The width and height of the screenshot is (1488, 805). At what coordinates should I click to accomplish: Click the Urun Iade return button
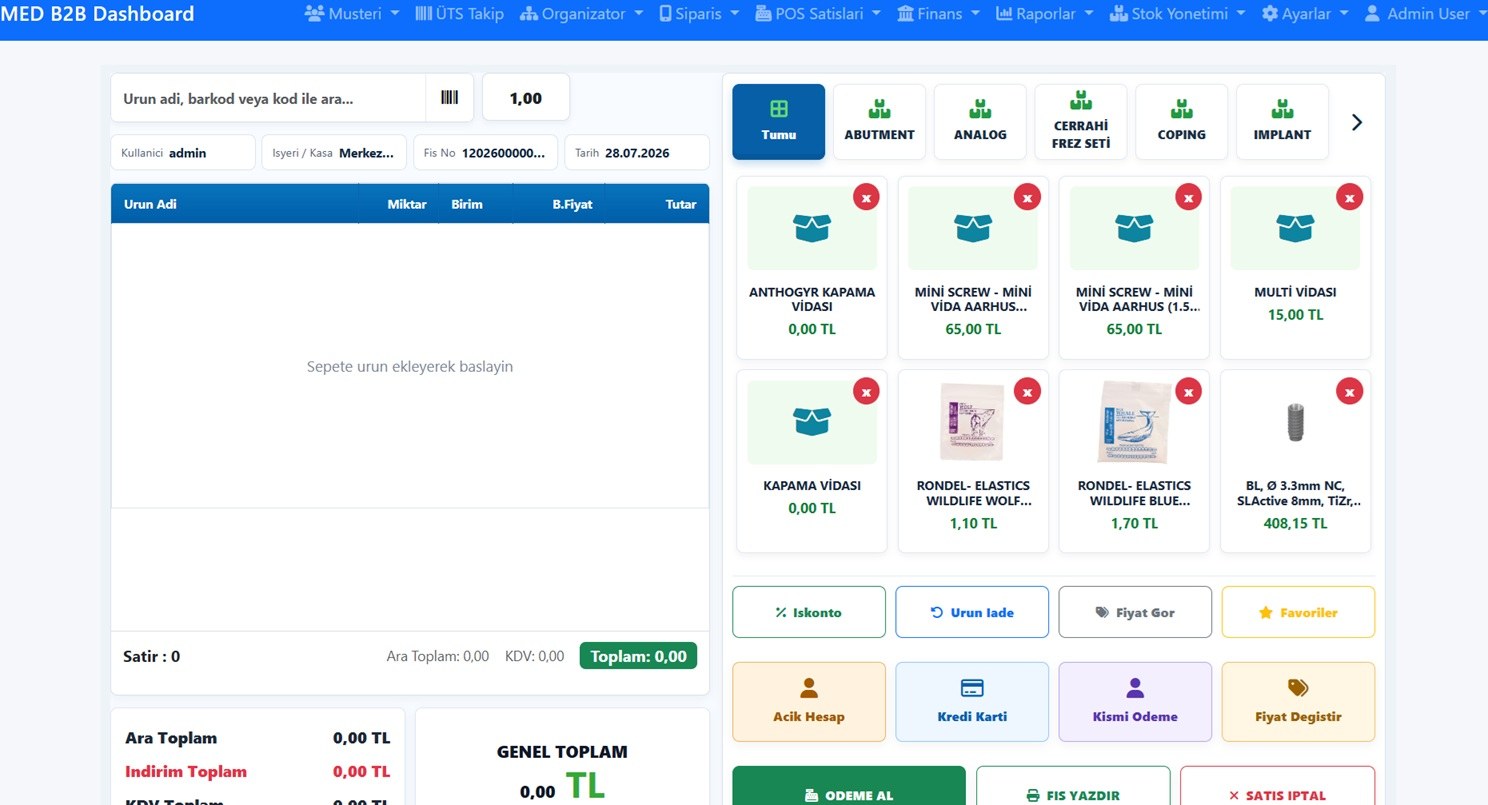pos(972,612)
